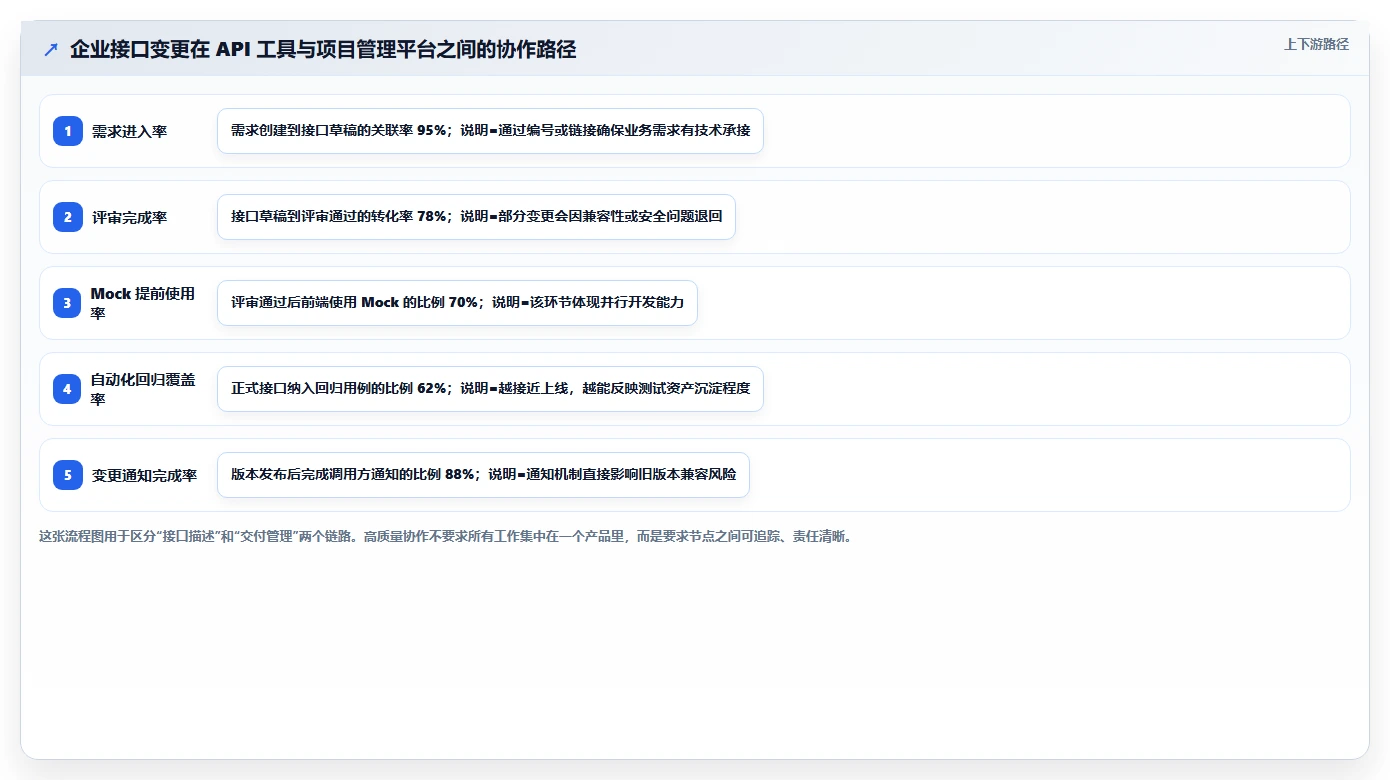Viewport: 1390px width, 780px height.
Task: Select the step 1 number badge
Action: point(68,131)
